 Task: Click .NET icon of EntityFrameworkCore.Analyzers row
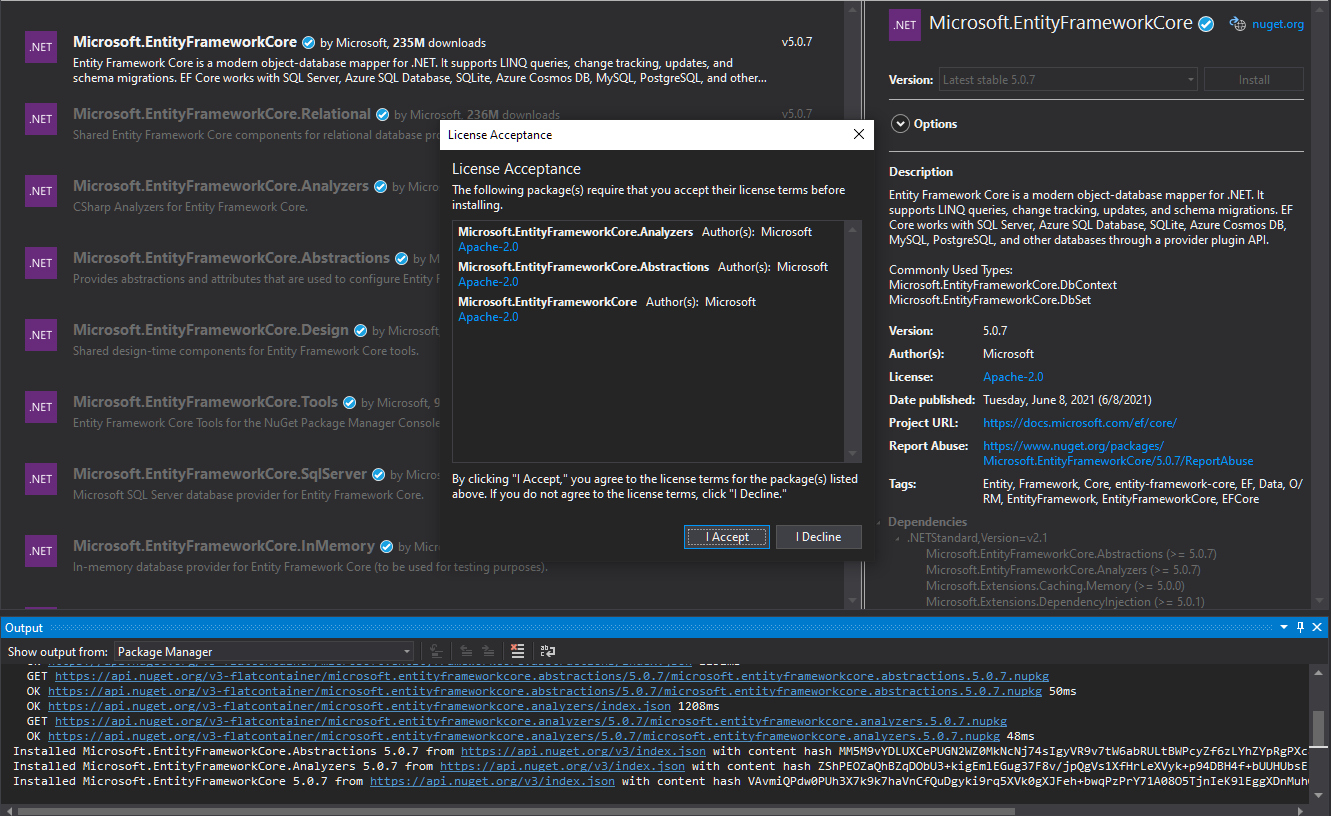coord(41,191)
